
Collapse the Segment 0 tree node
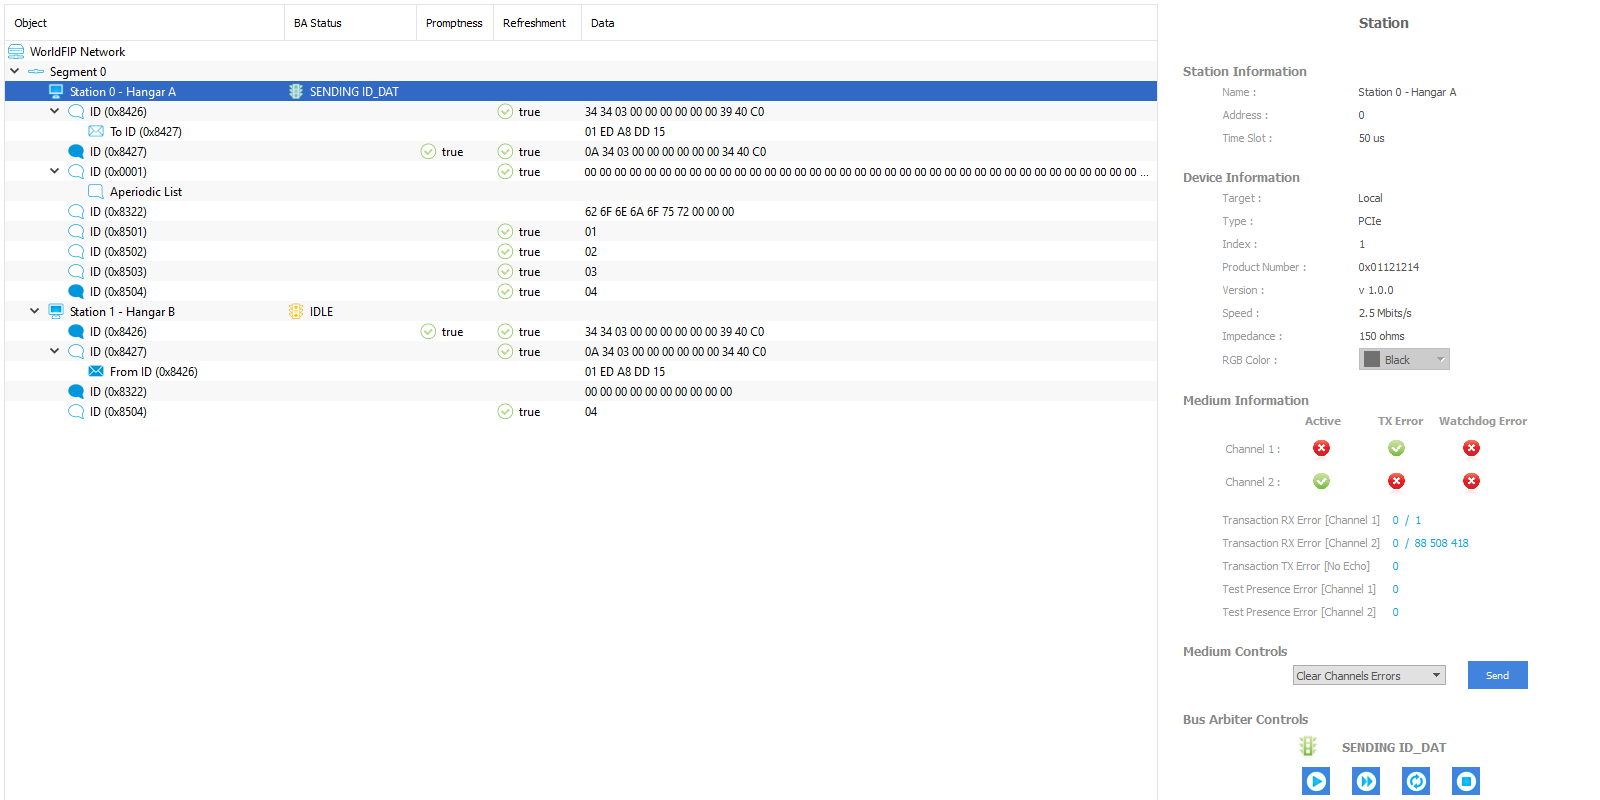tap(15, 72)
